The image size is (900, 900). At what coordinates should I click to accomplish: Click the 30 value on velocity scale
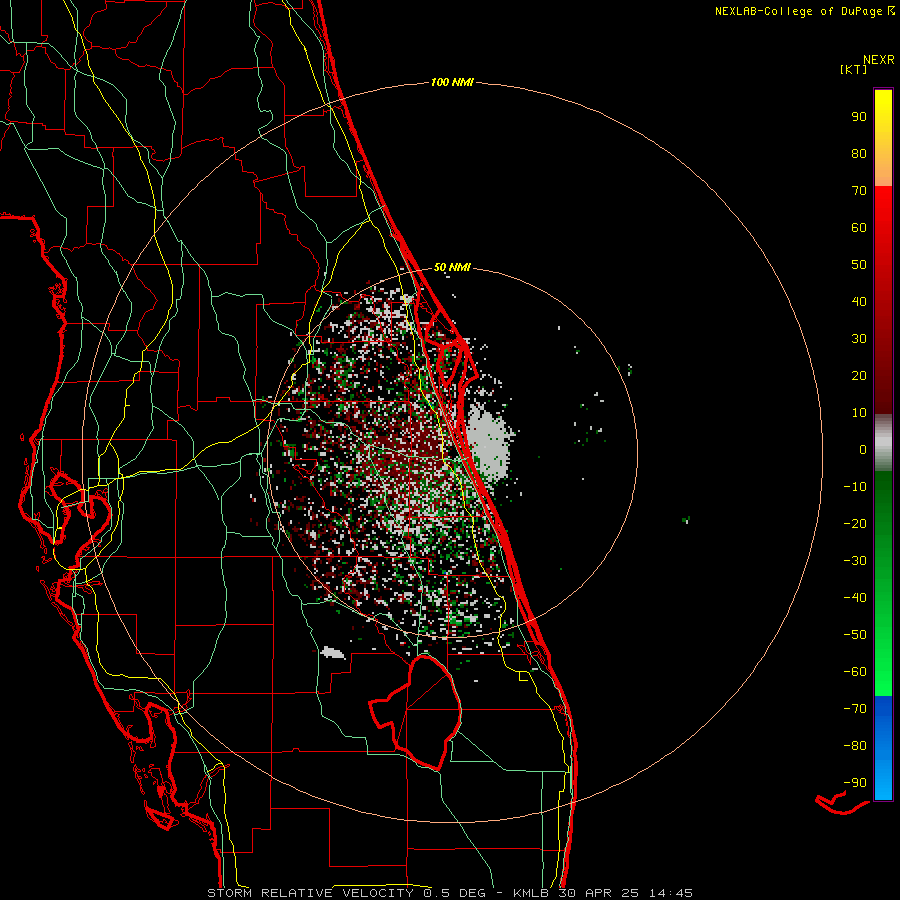point(859,339)
